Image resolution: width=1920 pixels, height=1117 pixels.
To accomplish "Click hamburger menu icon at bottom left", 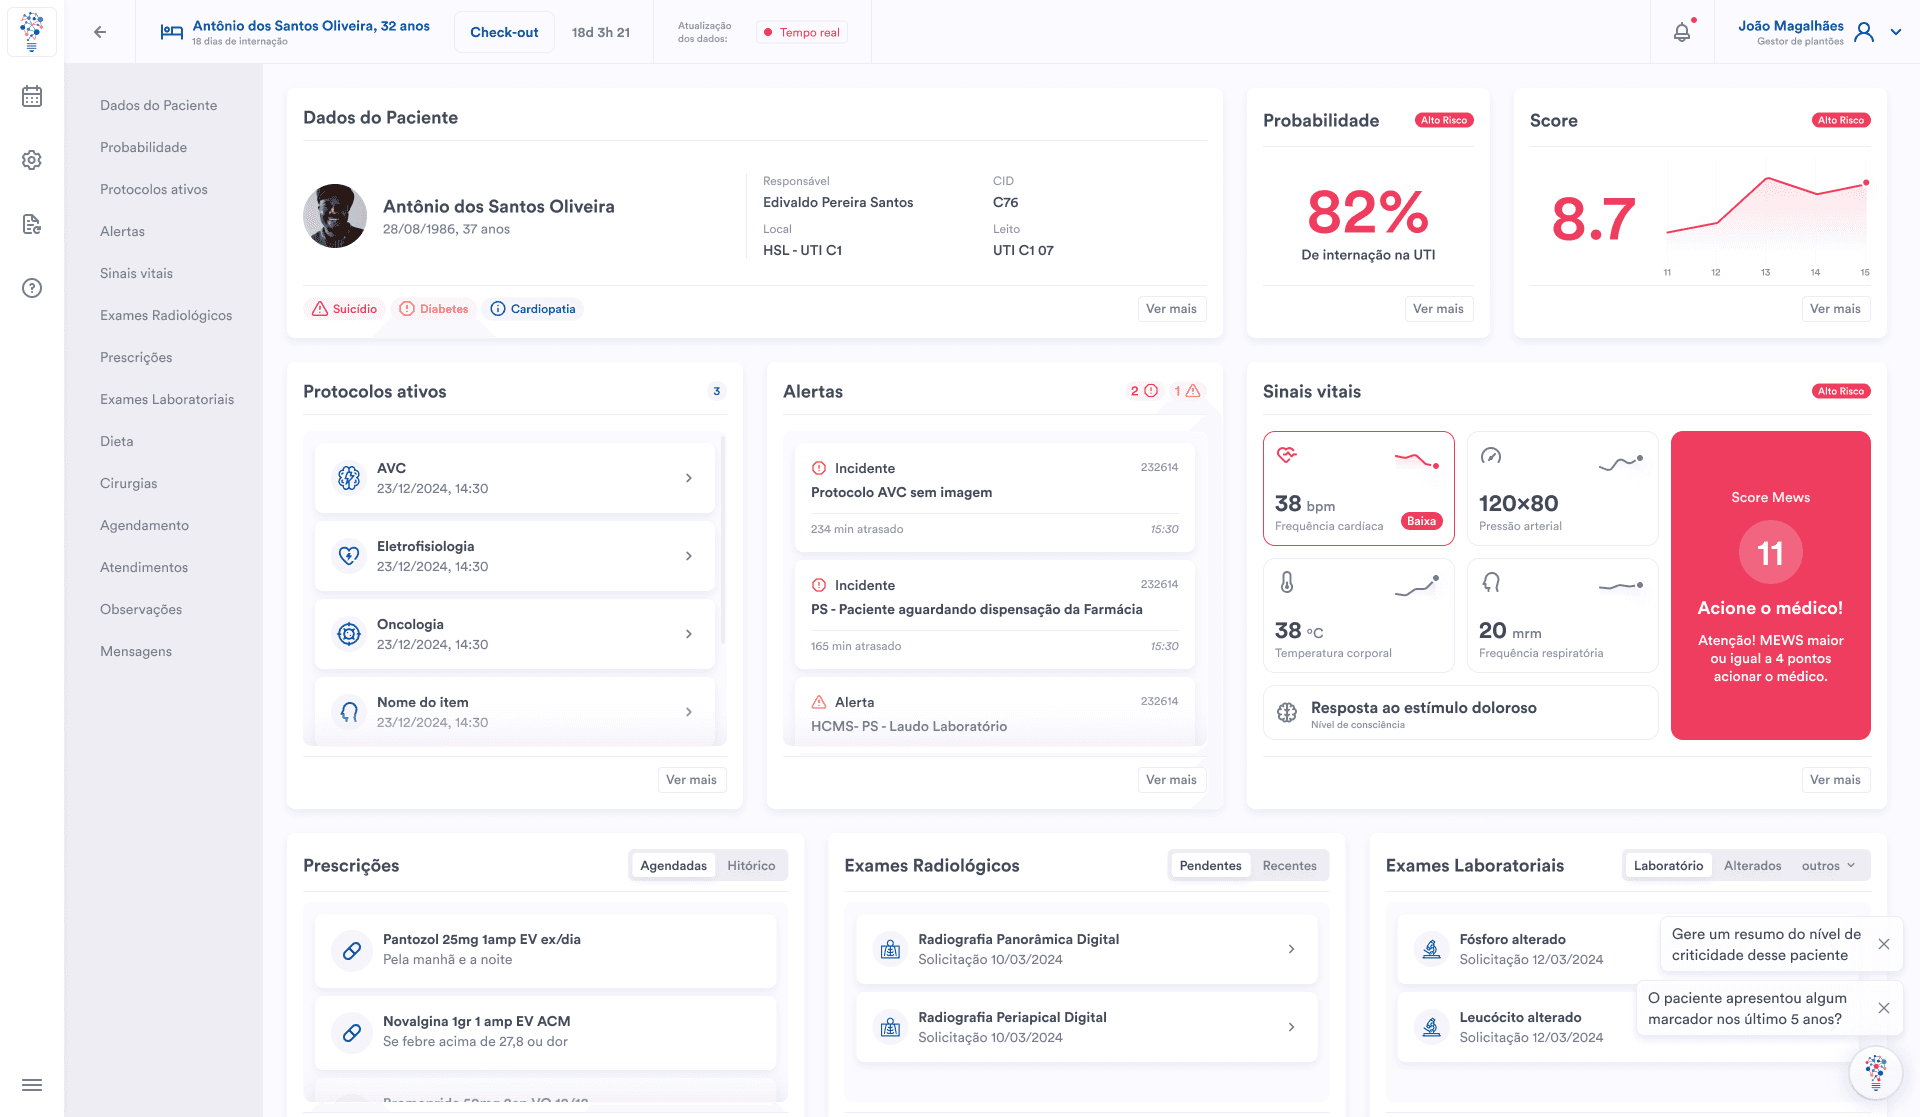I will [32, 1085].
